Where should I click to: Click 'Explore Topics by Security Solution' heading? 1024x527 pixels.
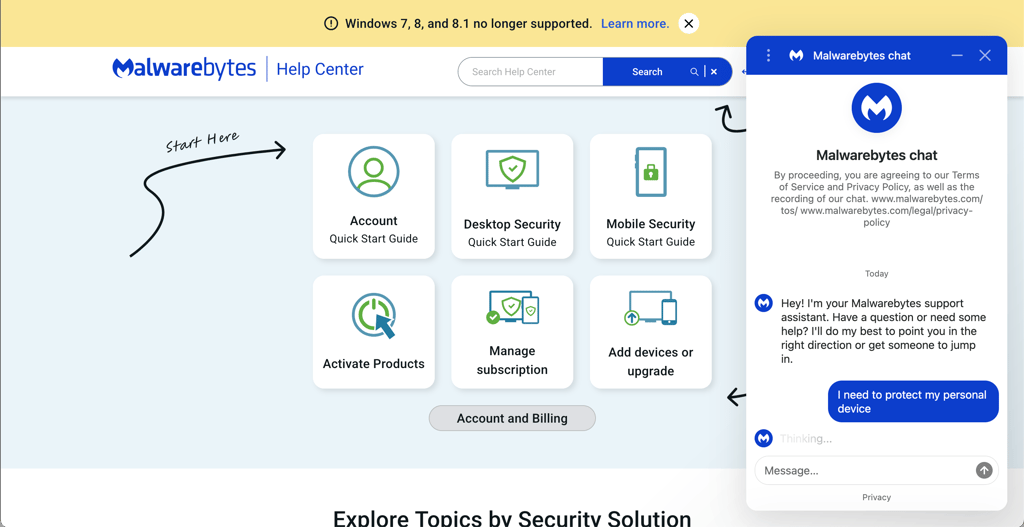click(x=512, y=519)
